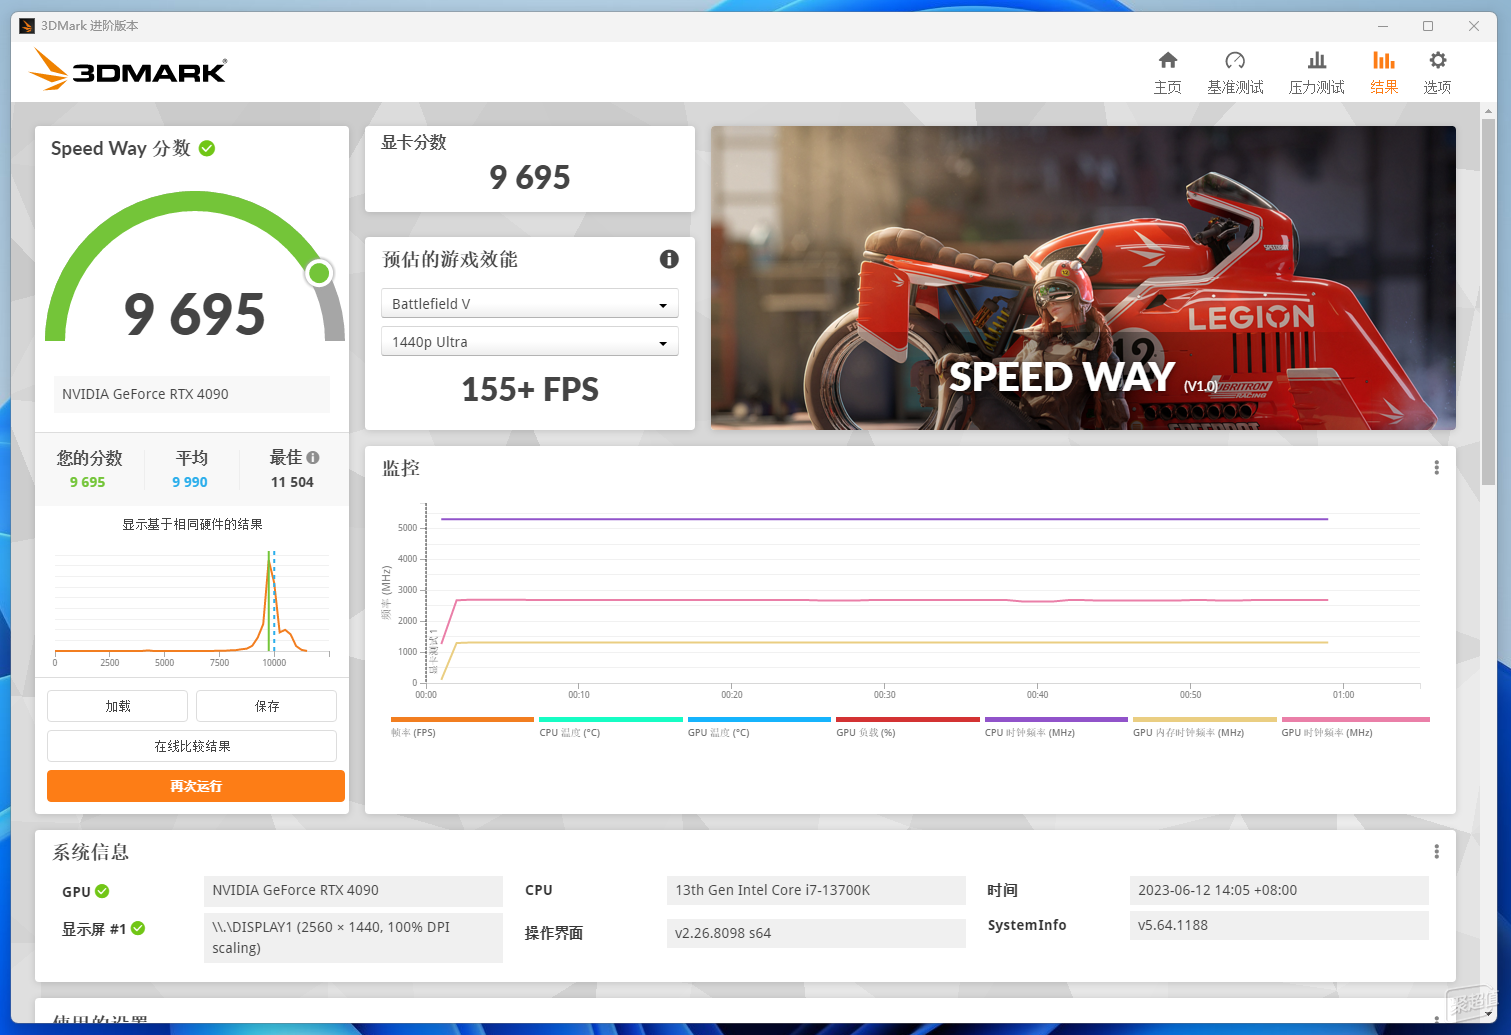Image resolution: width=1511 pixels, height=1035 pixels.
Task: Click the best score 11 504
Action: click(x=292, y=482)
